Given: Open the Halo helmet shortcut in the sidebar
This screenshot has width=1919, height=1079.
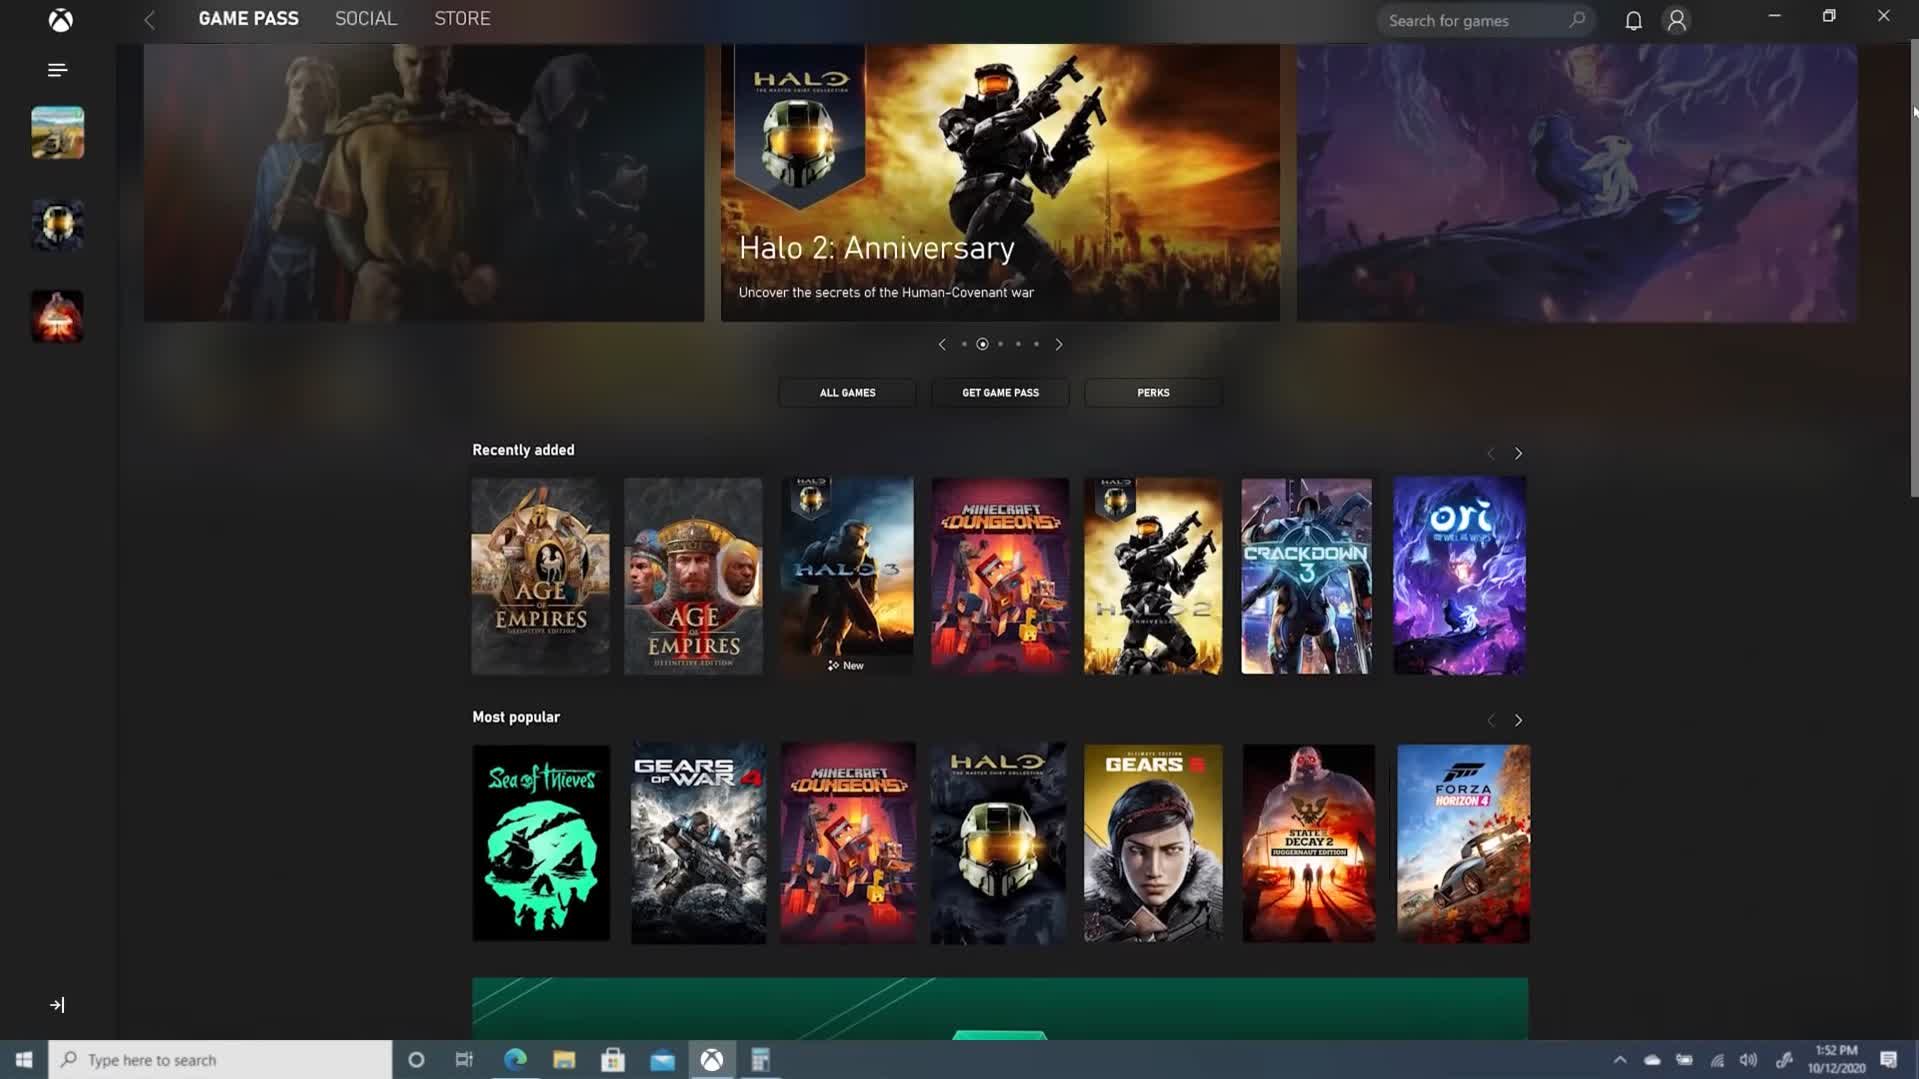Looking at the screenshot, I should (58, 225).
